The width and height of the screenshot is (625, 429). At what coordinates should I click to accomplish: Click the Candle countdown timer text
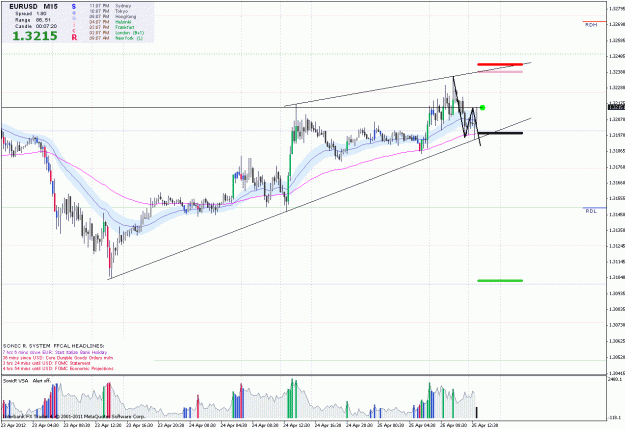36,26
